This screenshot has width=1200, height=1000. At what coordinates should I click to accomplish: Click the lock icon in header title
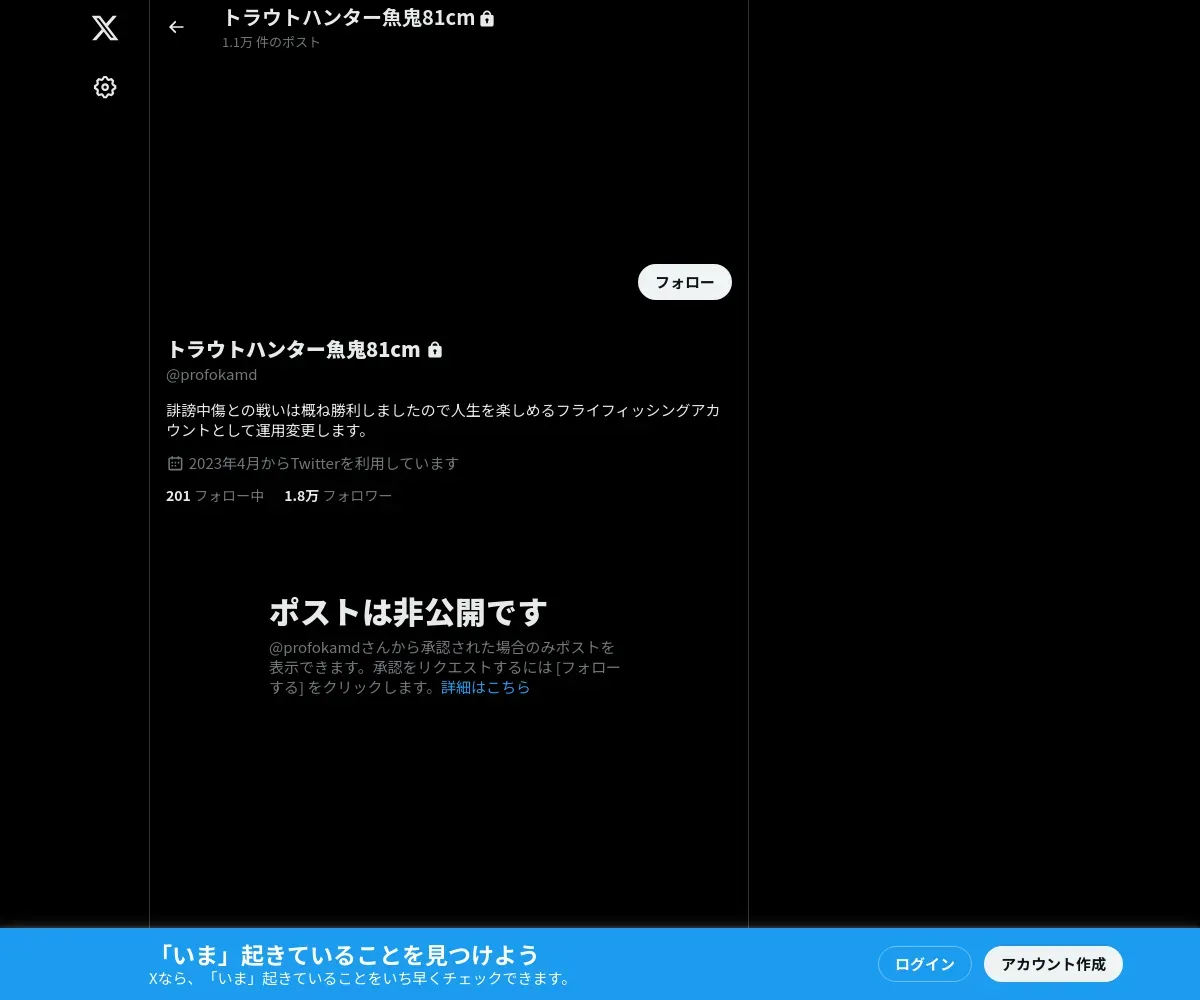coord(487,18)
